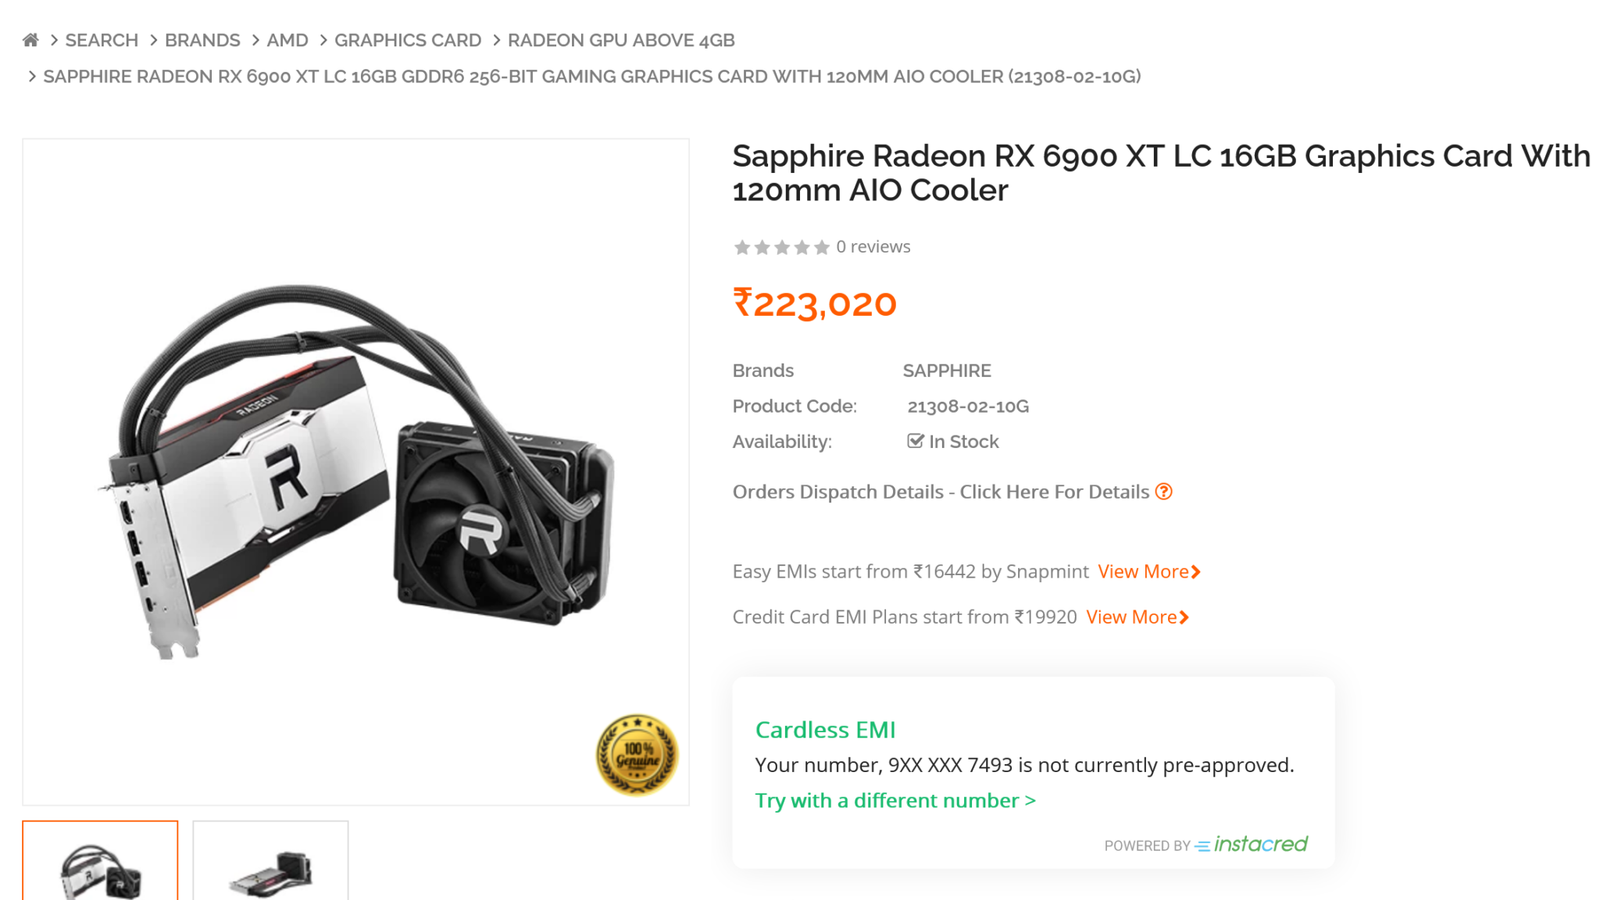Go to Brands breadcrumb
This screenshot has width=1600, height=900.
point(202,40)
